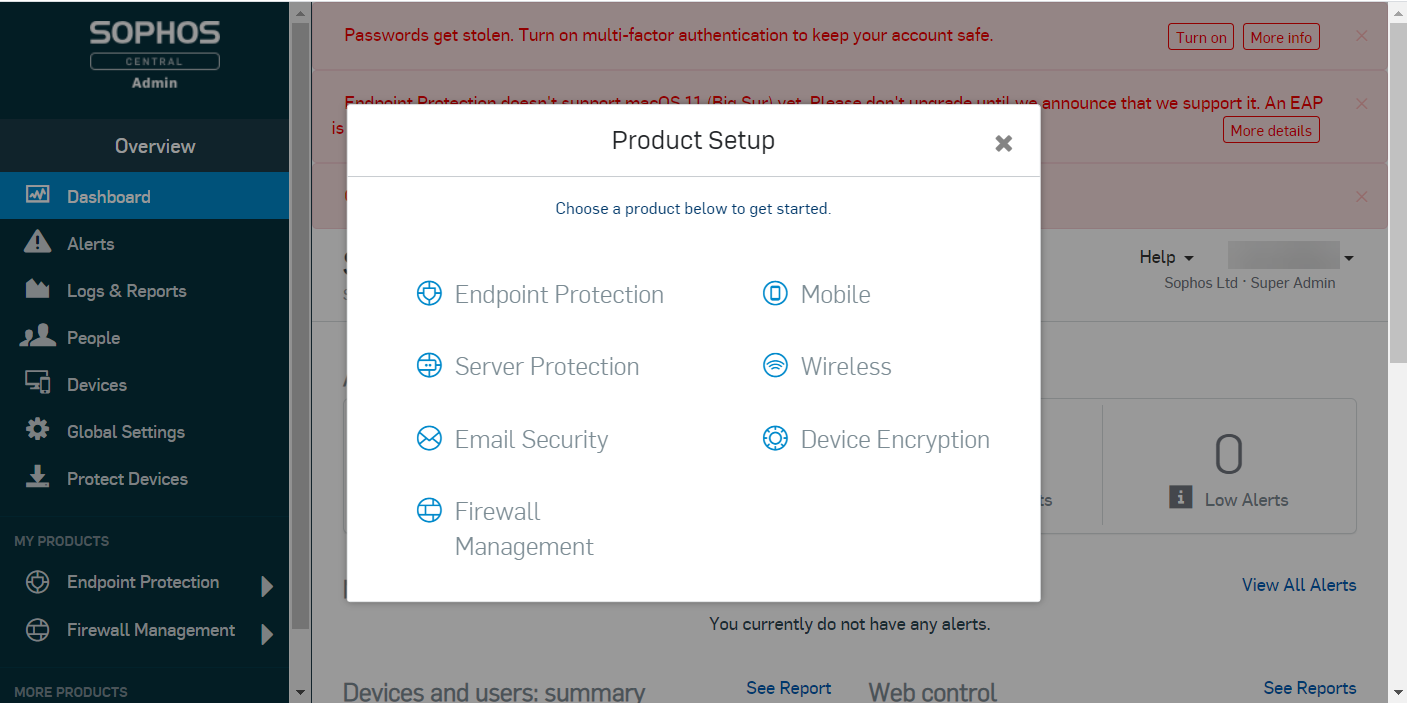The width and height of the screenshot is (1407, 703).
Task: Click the Firewall Management icon in dialog
Action: coord(429,511)
